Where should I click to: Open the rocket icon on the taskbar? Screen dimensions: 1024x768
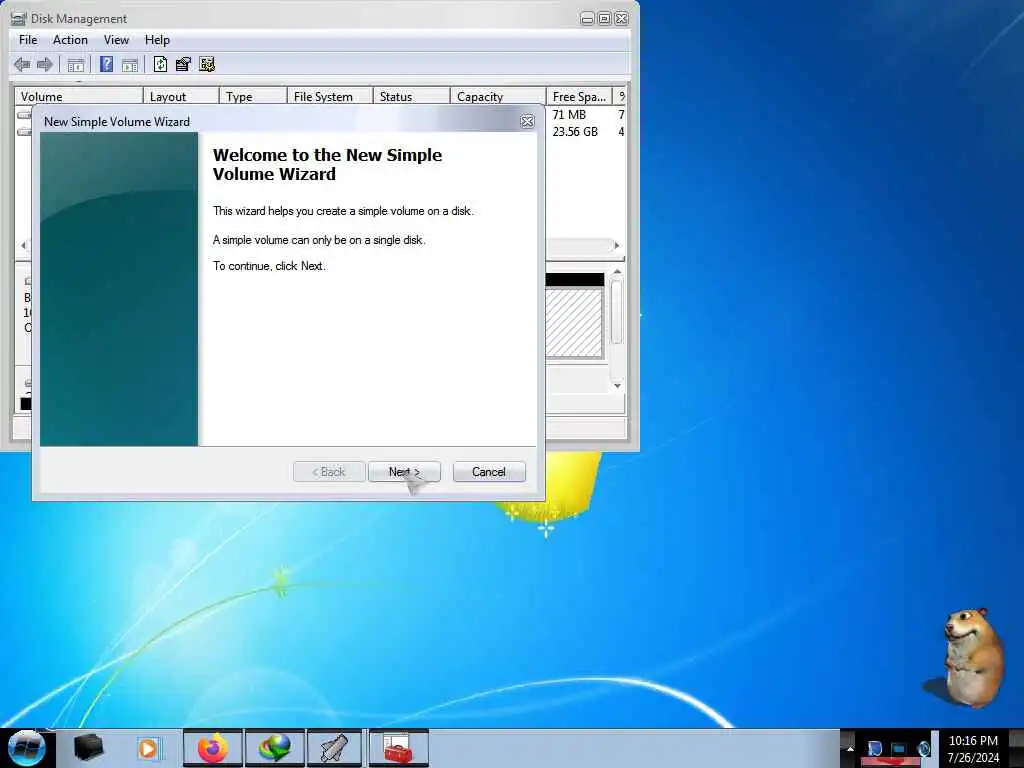point(334,748)
